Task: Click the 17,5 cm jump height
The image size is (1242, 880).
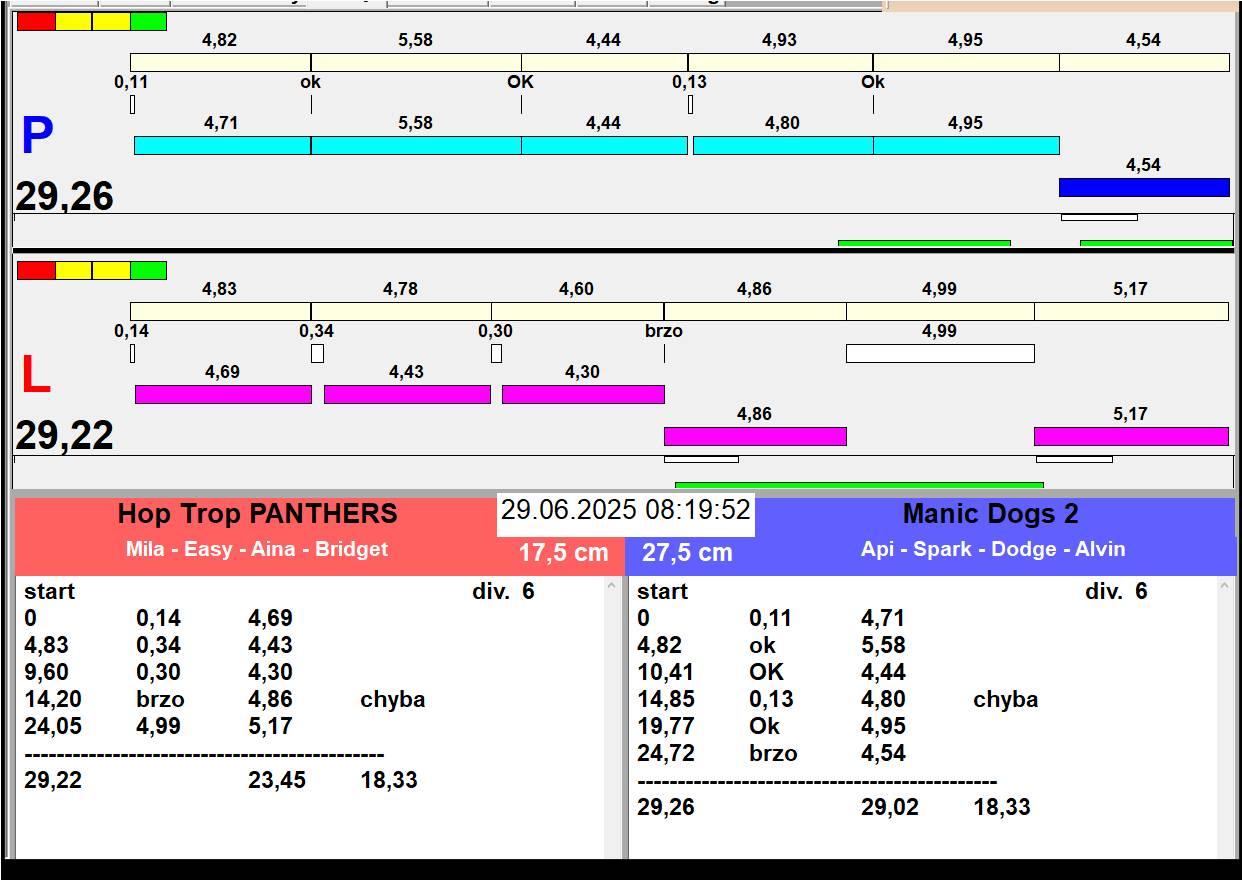Action: [x=563, y=552]
